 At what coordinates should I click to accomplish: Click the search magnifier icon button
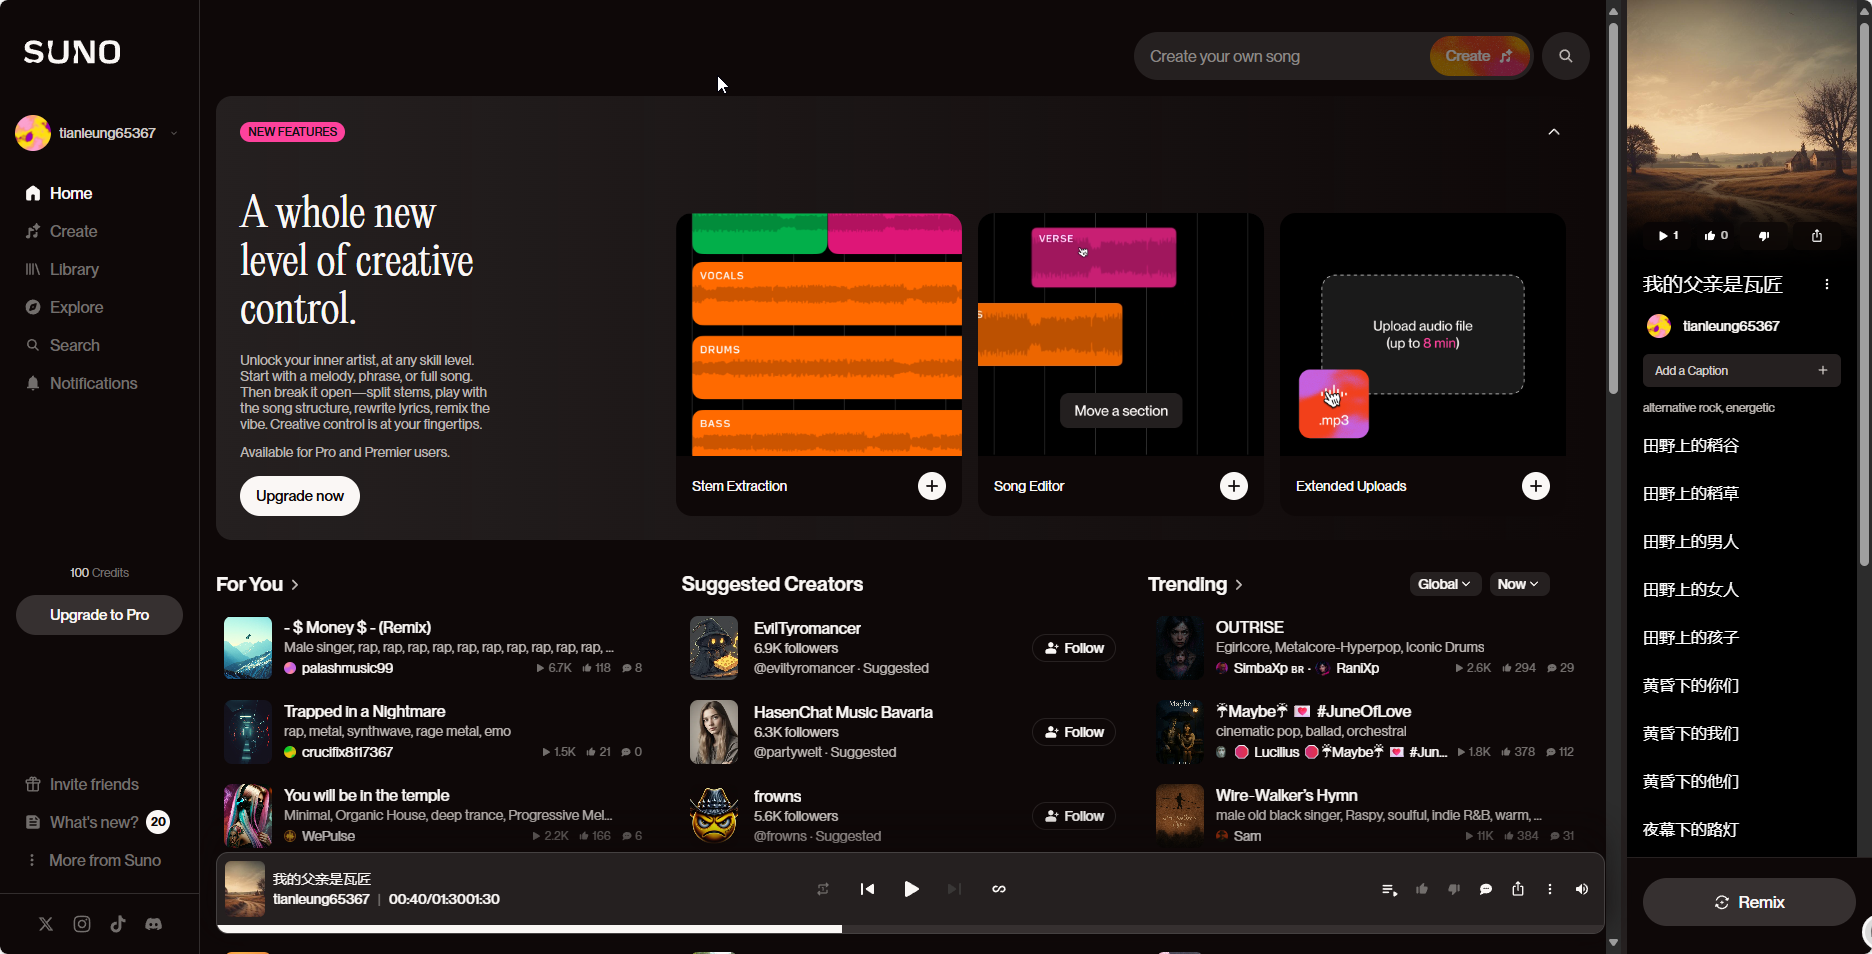click(1566, 56)
